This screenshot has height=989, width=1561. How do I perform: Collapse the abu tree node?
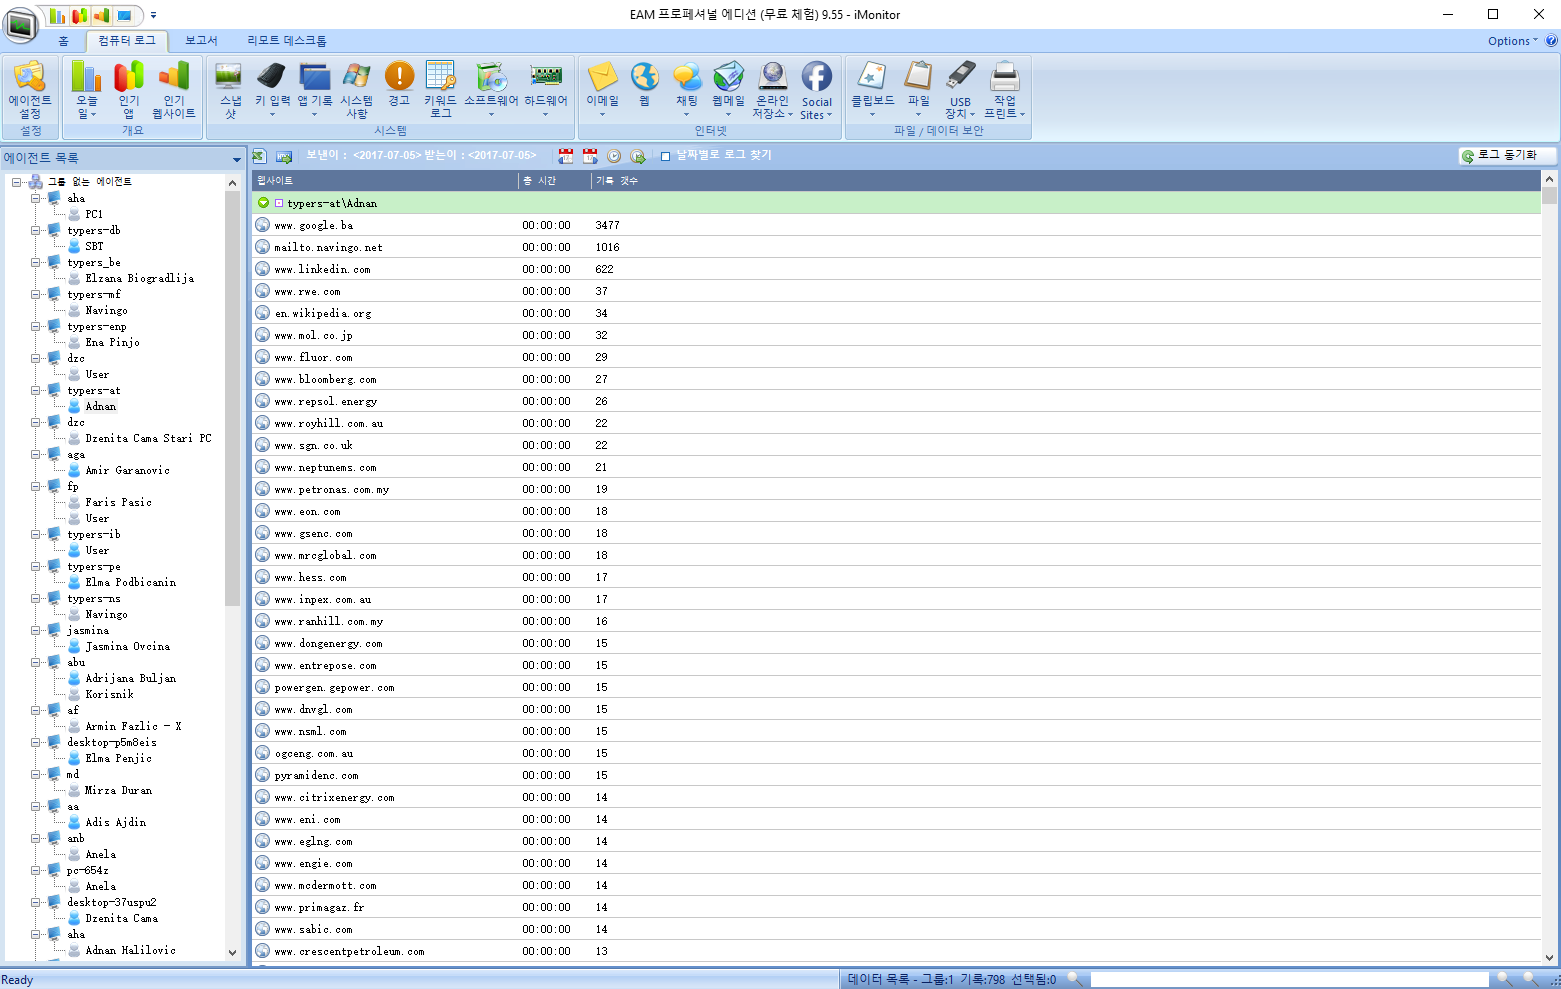pos(36,662)
